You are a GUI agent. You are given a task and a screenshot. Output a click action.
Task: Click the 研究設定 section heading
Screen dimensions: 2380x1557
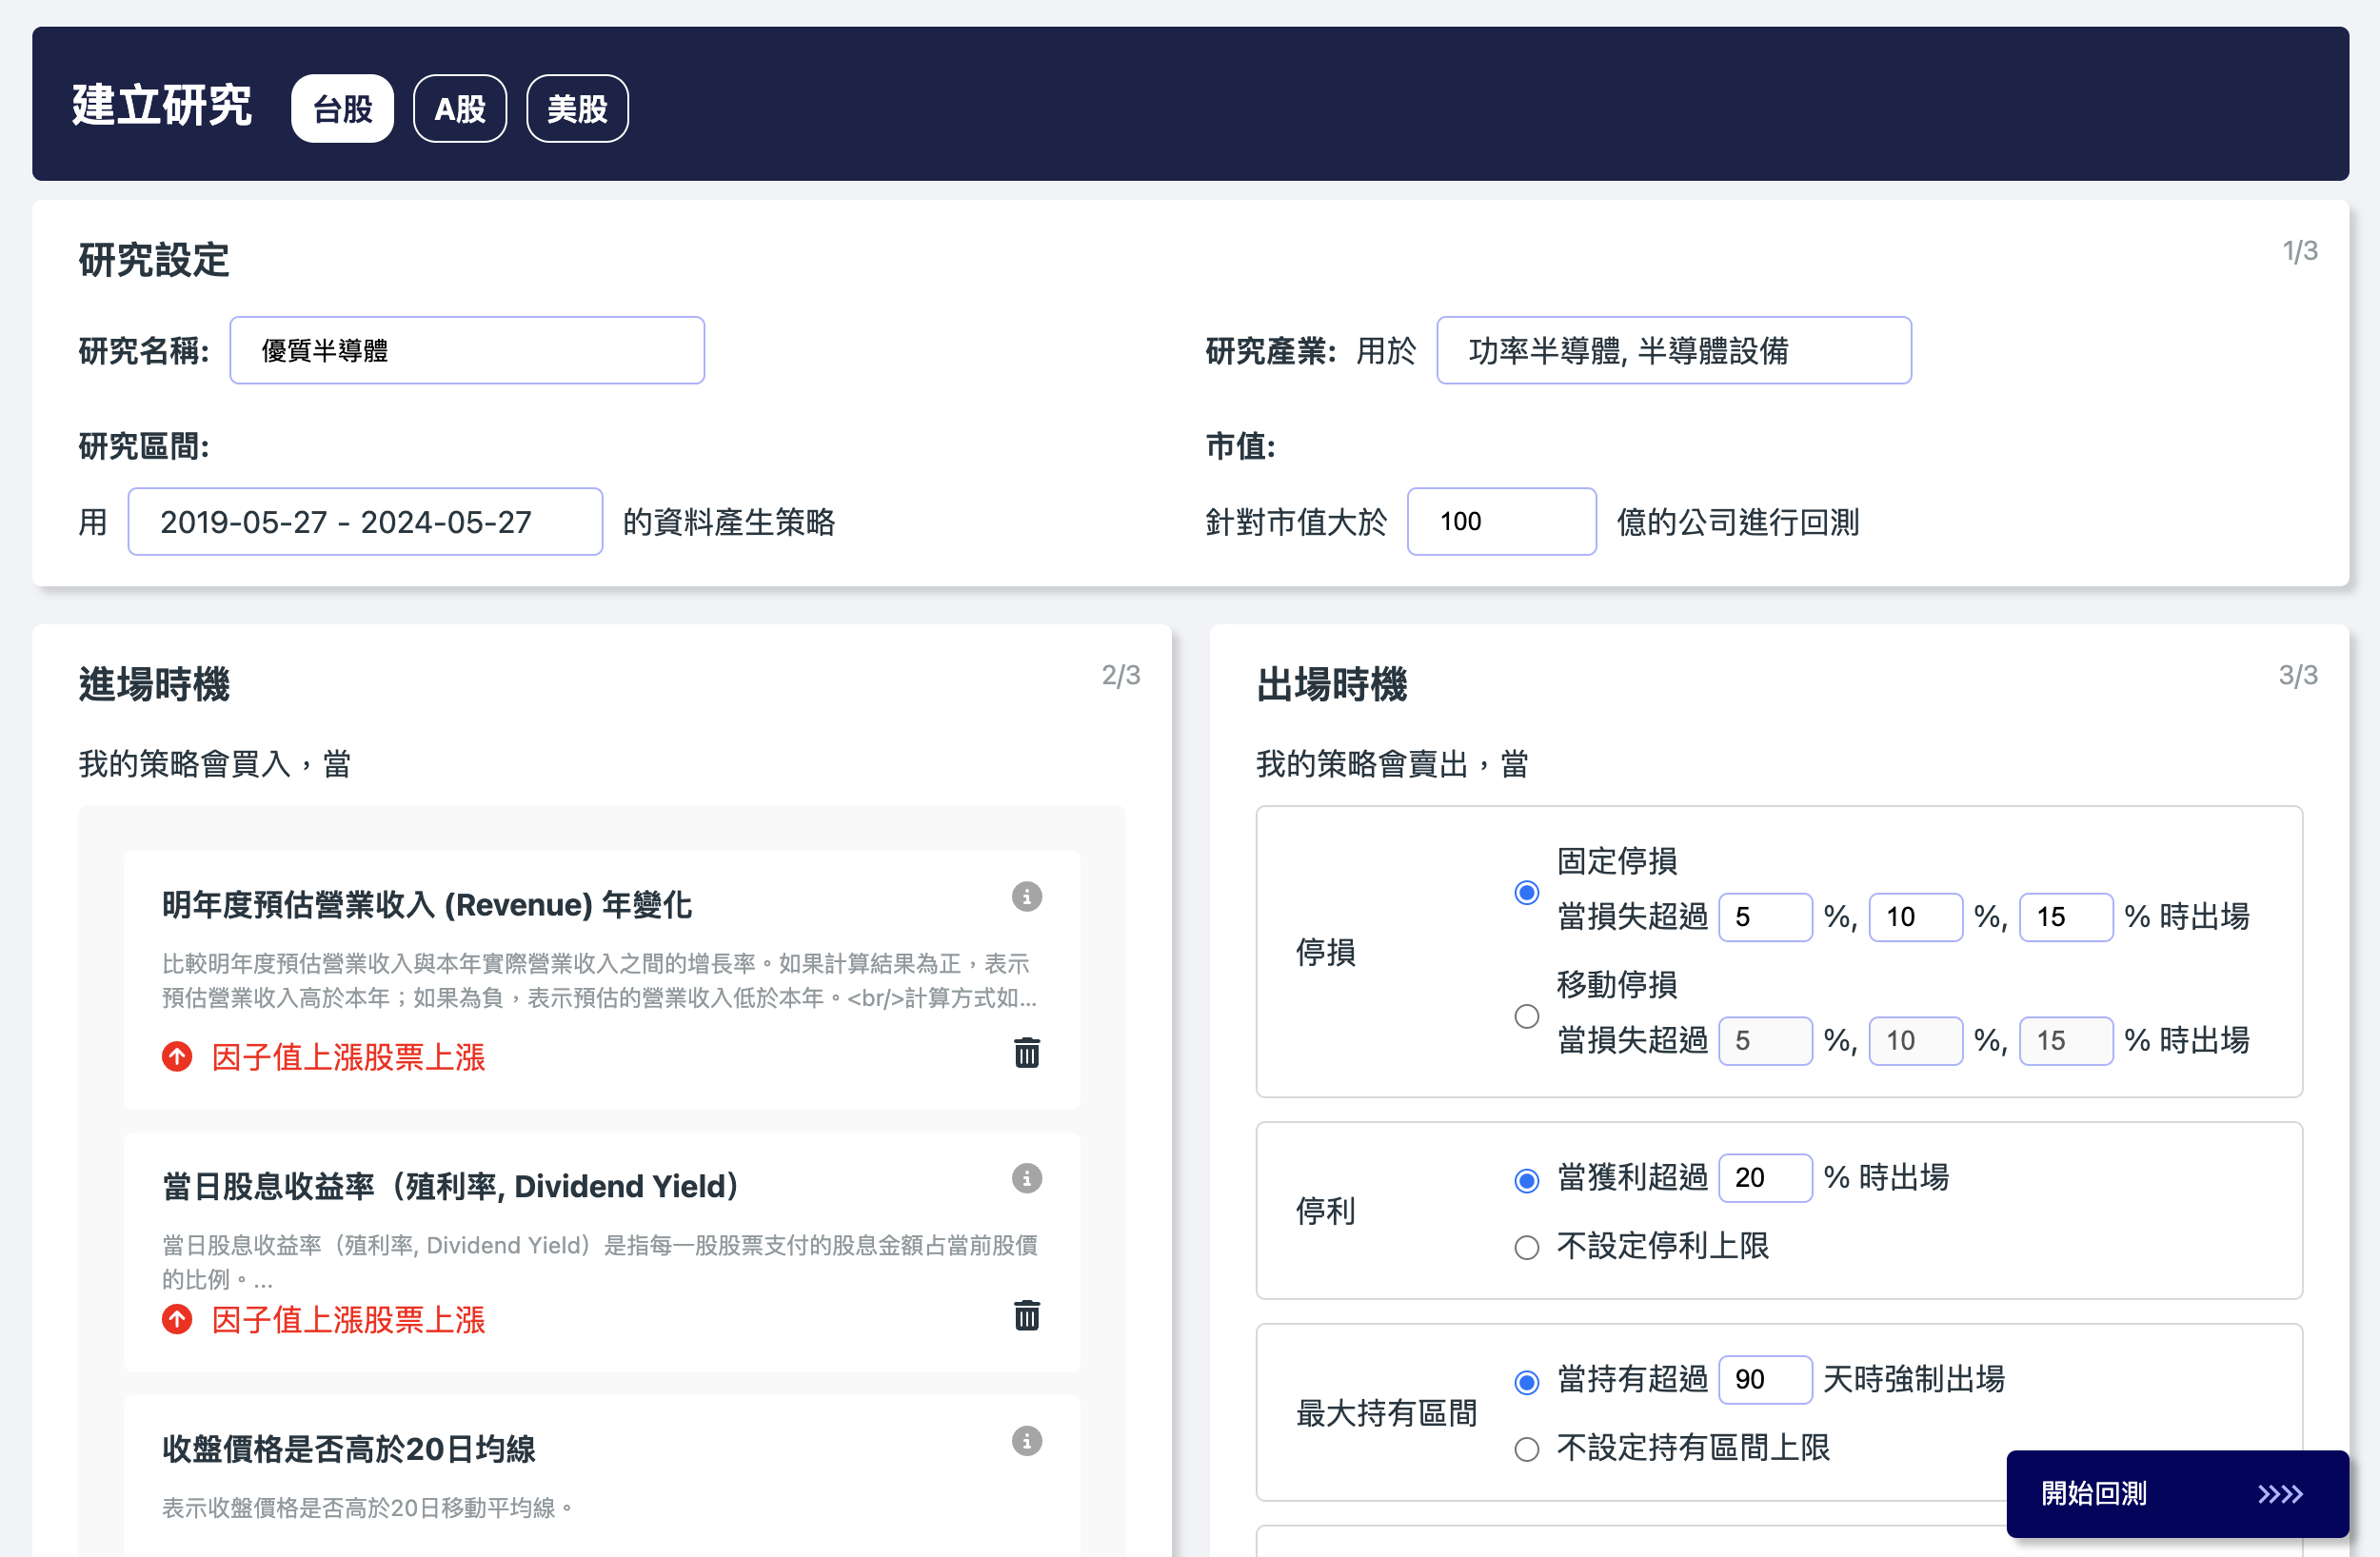coord(154,260)
